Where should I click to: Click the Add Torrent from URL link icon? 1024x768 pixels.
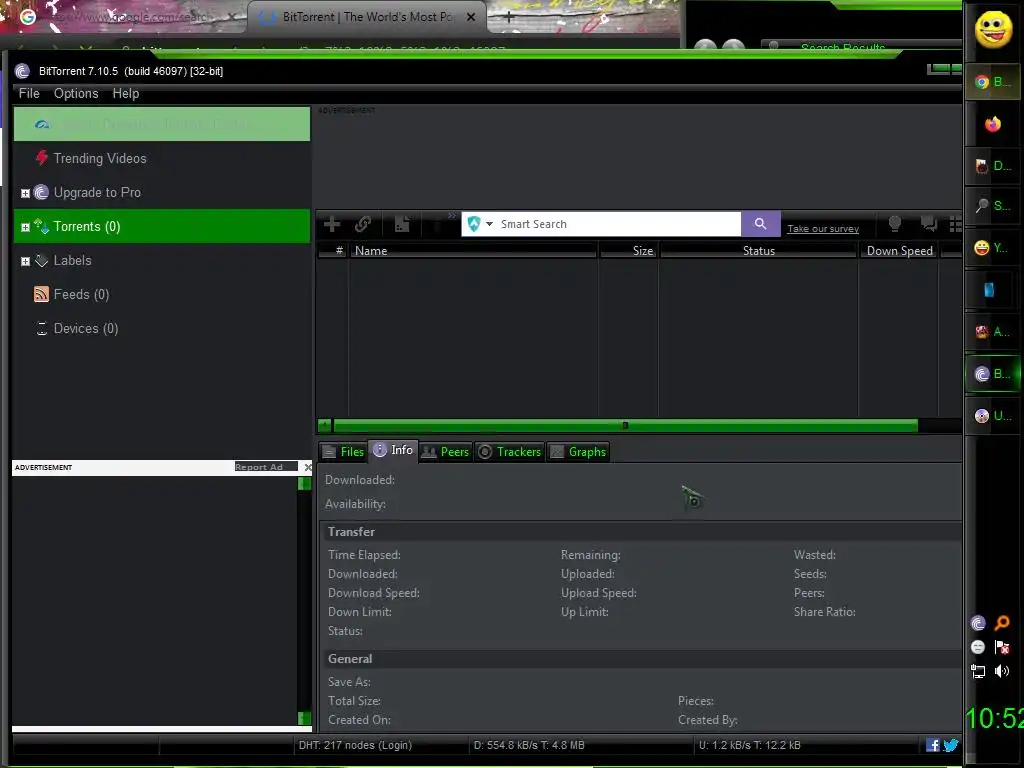click(x=363, y=224)
